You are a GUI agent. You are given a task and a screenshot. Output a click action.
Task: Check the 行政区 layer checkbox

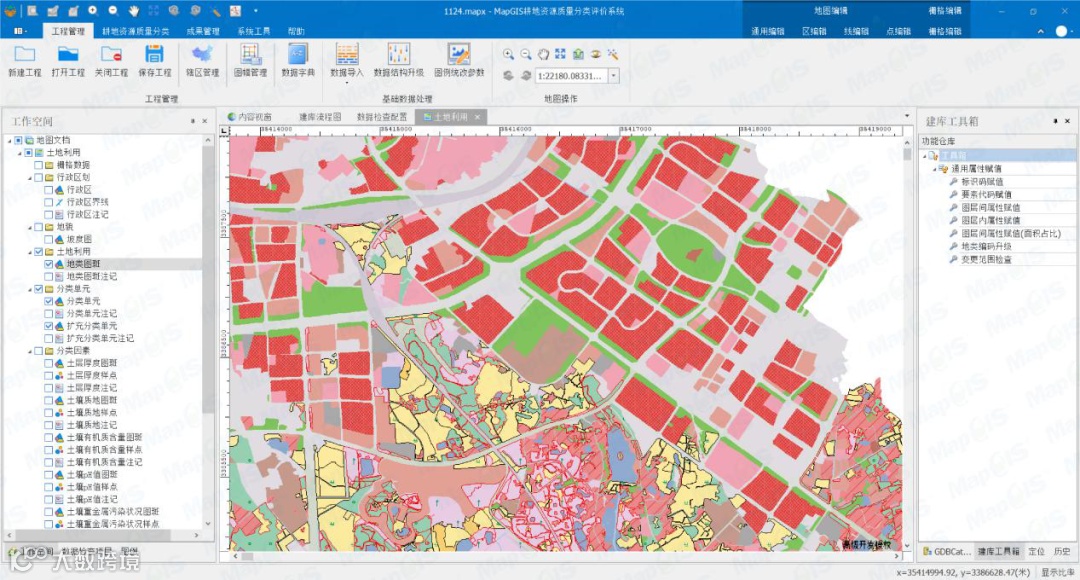tap(49, 189)
